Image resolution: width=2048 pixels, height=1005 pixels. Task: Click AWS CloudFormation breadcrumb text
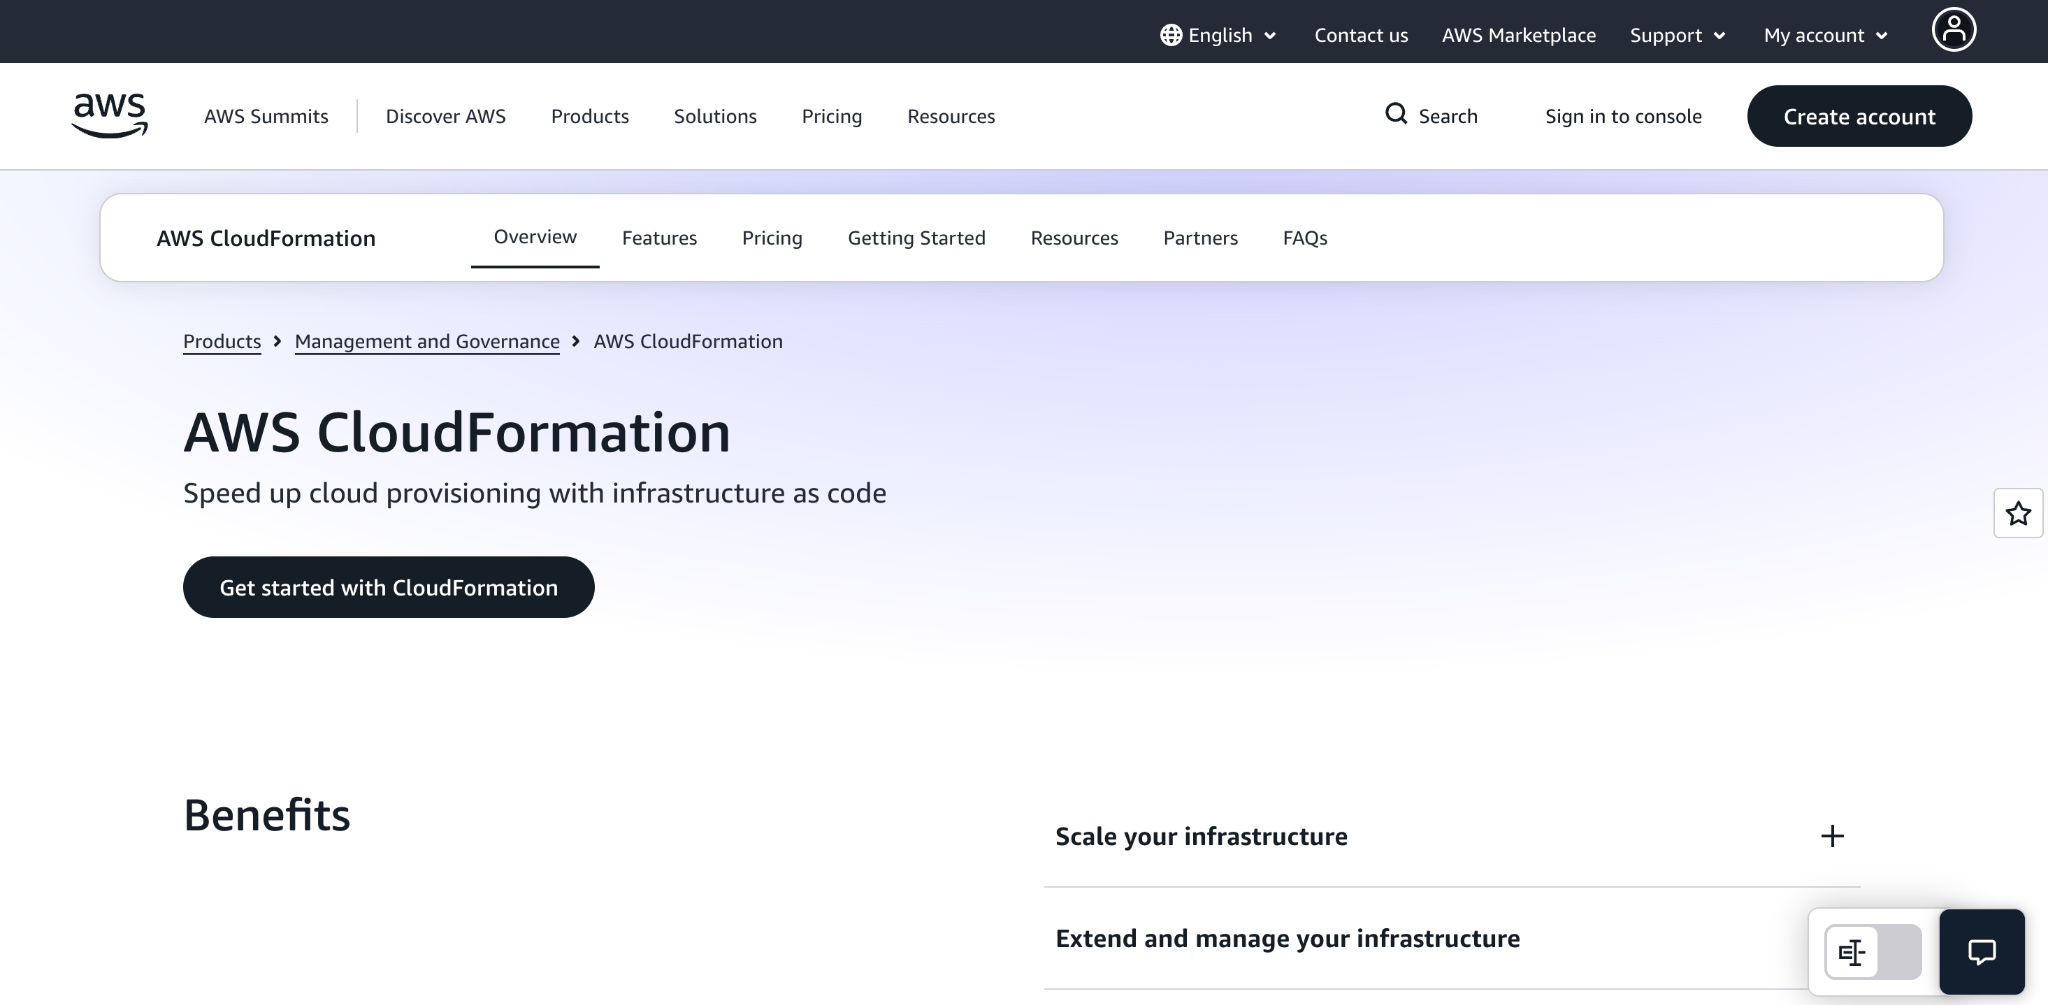(x=688, y=341)
